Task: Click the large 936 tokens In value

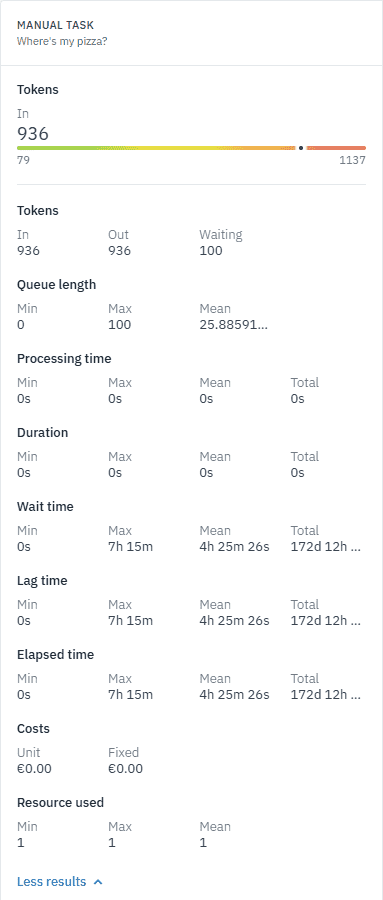Action: [33, 134]
